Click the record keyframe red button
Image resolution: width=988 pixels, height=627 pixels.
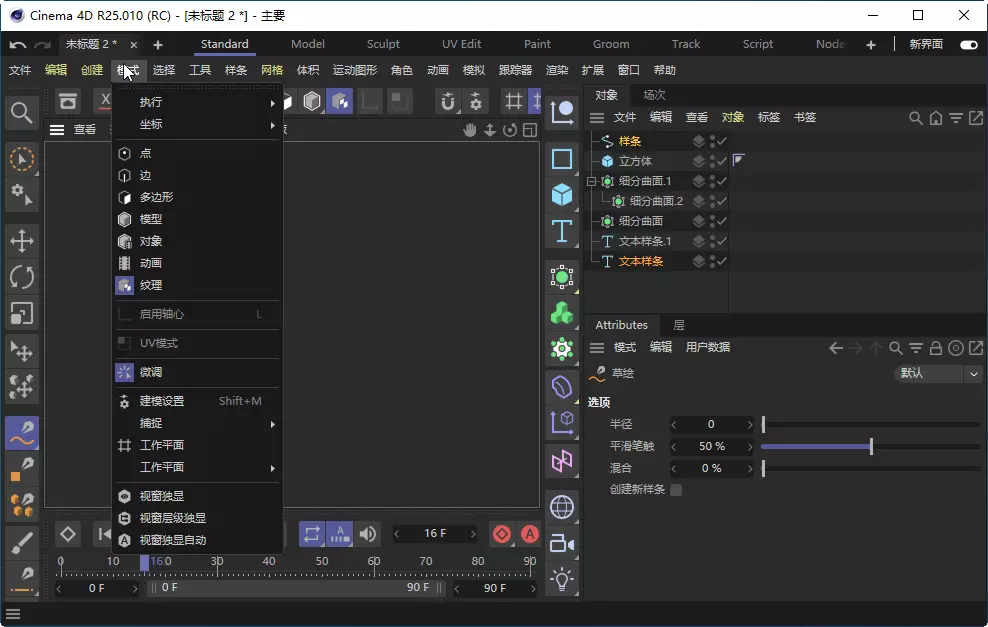pos(502,534)
